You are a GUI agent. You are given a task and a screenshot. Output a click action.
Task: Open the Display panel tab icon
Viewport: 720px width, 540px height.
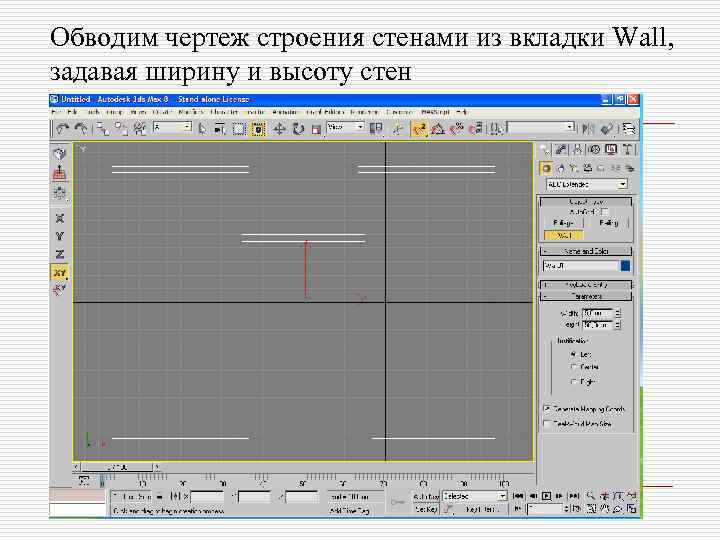pyautogui.click(x=611, y=150)
